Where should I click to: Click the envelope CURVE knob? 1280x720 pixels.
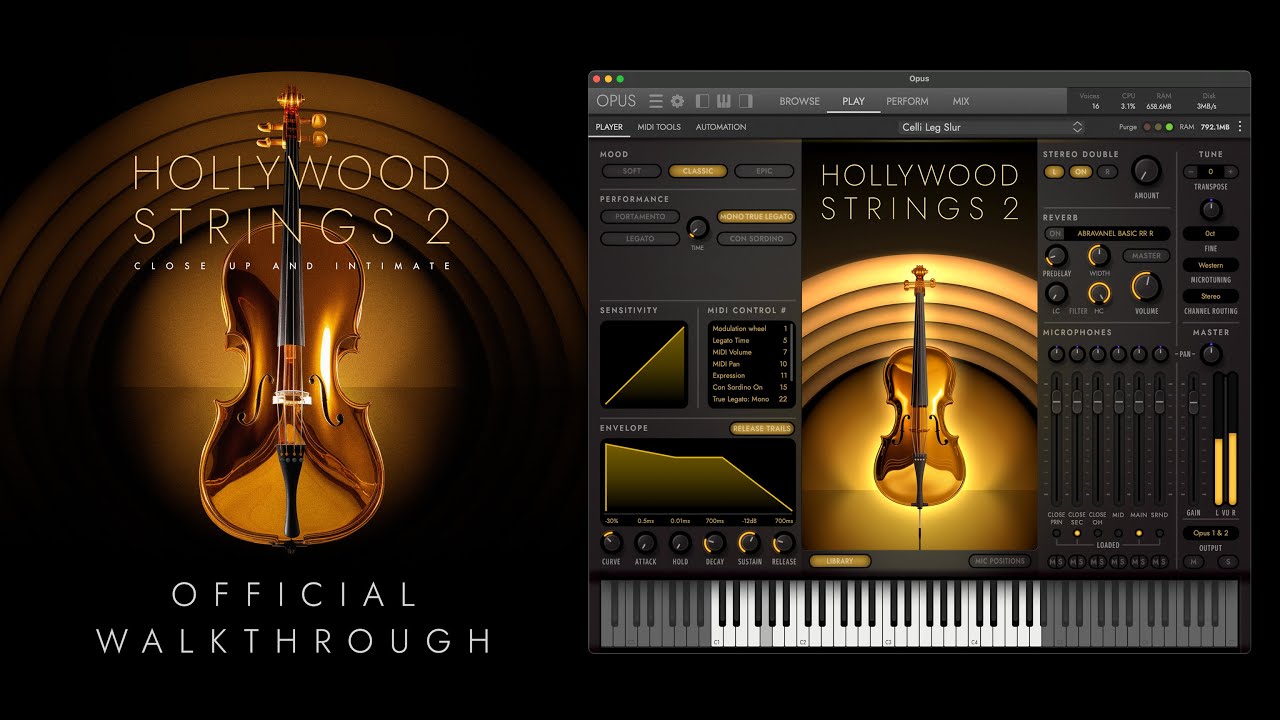coord(610,543)
